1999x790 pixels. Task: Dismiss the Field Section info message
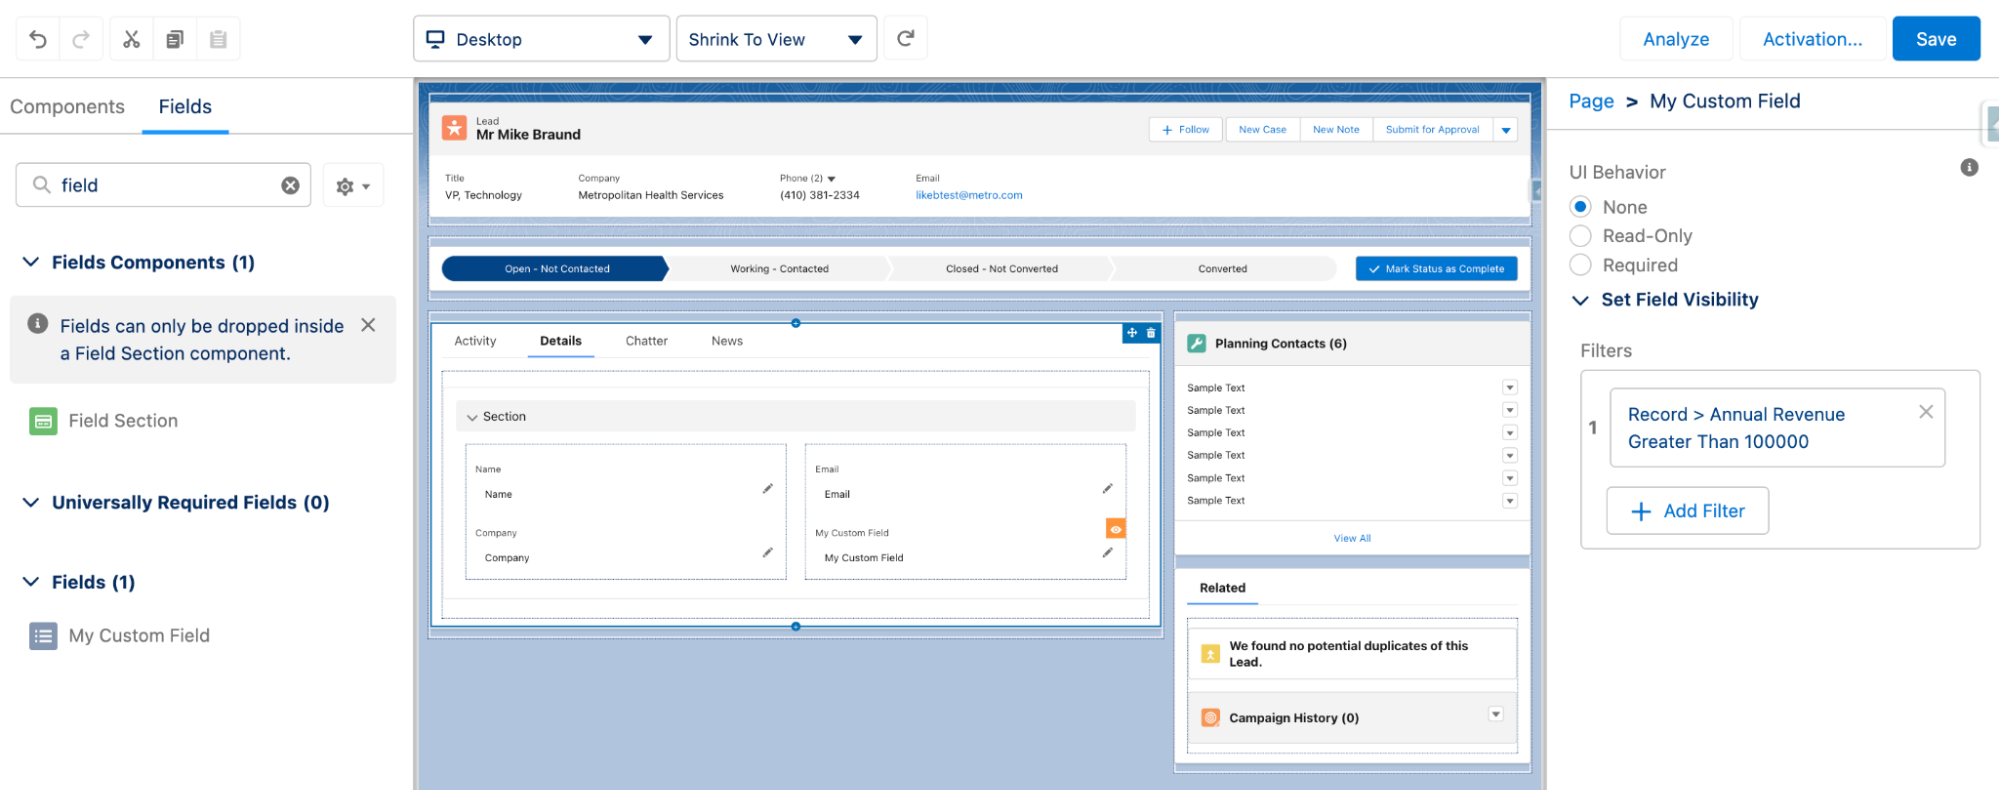coord(368,325)
